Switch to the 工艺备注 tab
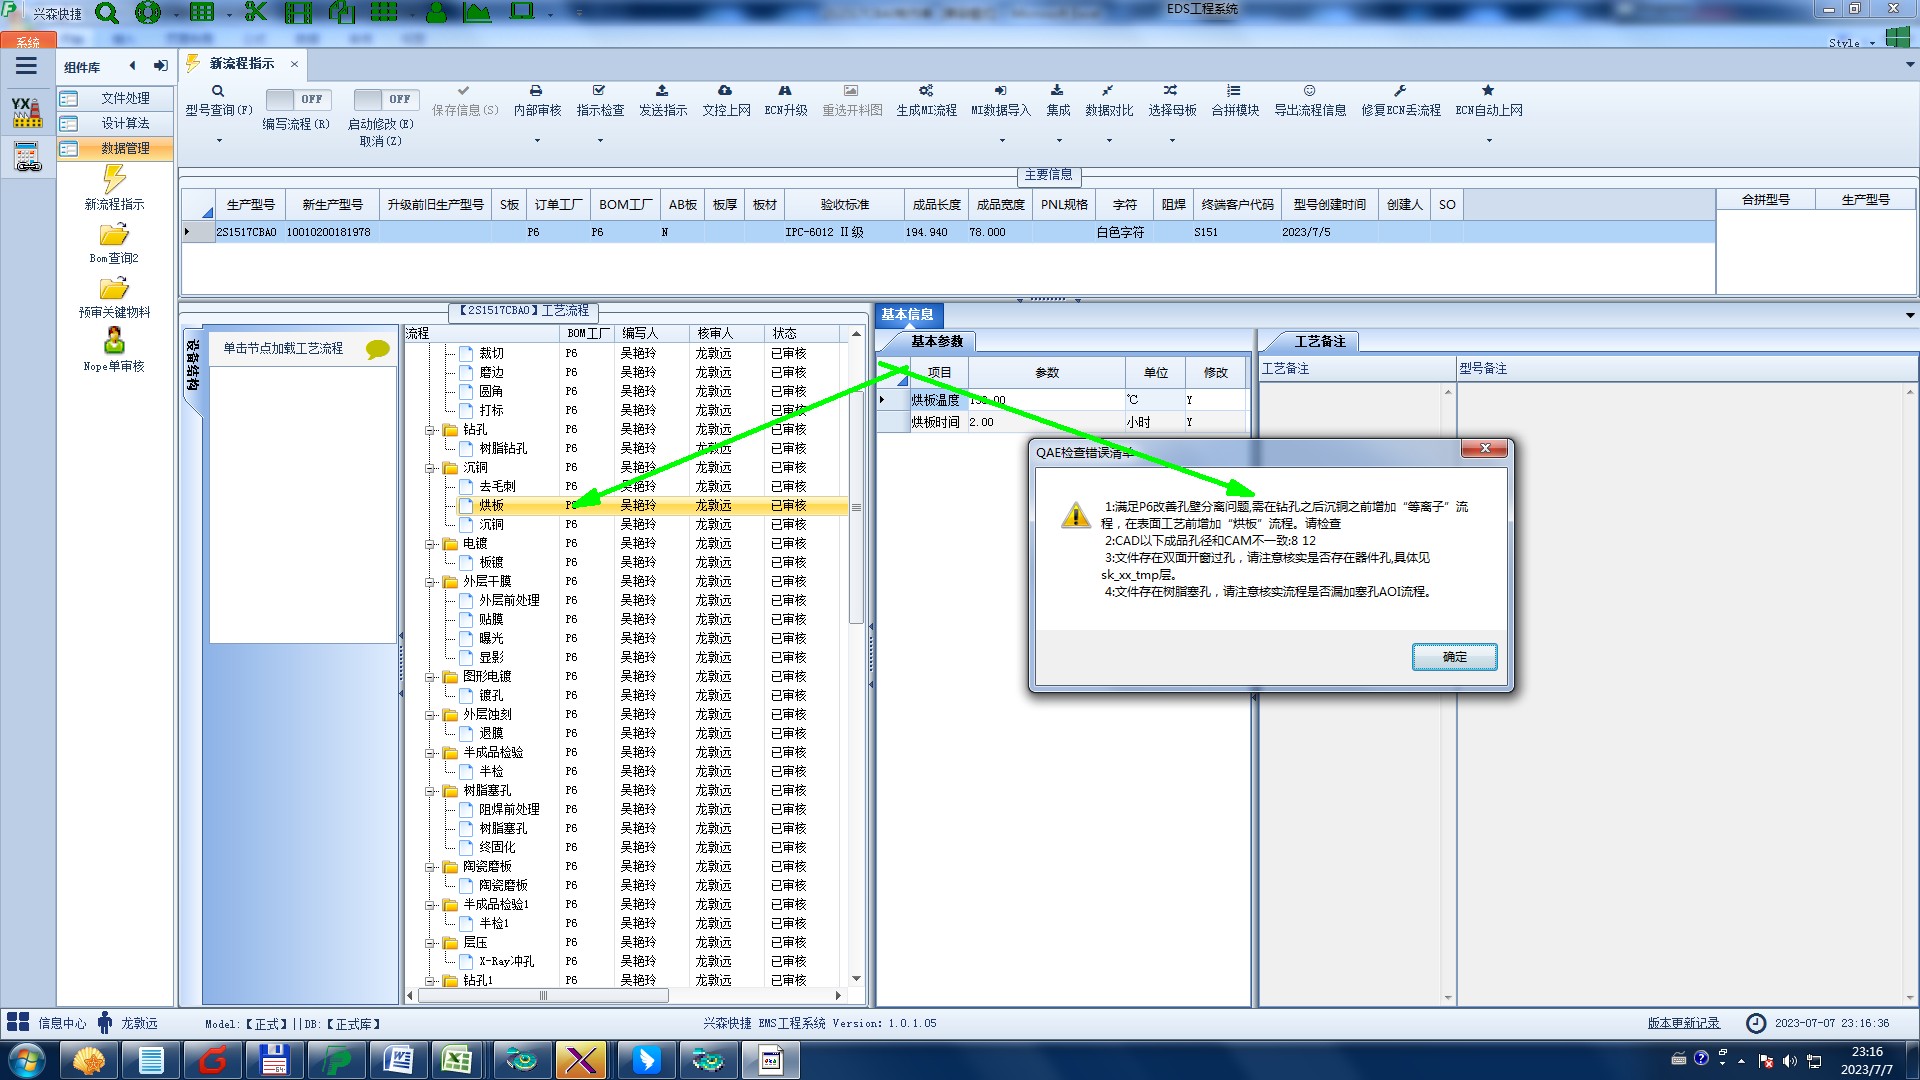This screenshot has width=1920, height=1080. tap(1319, 341)
